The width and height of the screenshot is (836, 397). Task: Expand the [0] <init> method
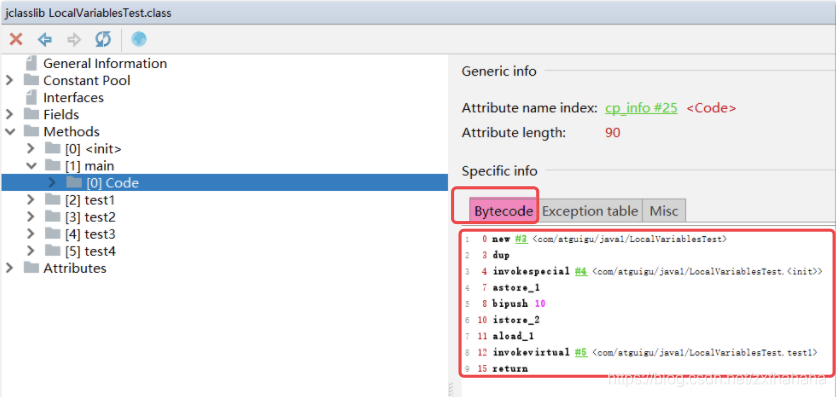(x=30, y=149)
